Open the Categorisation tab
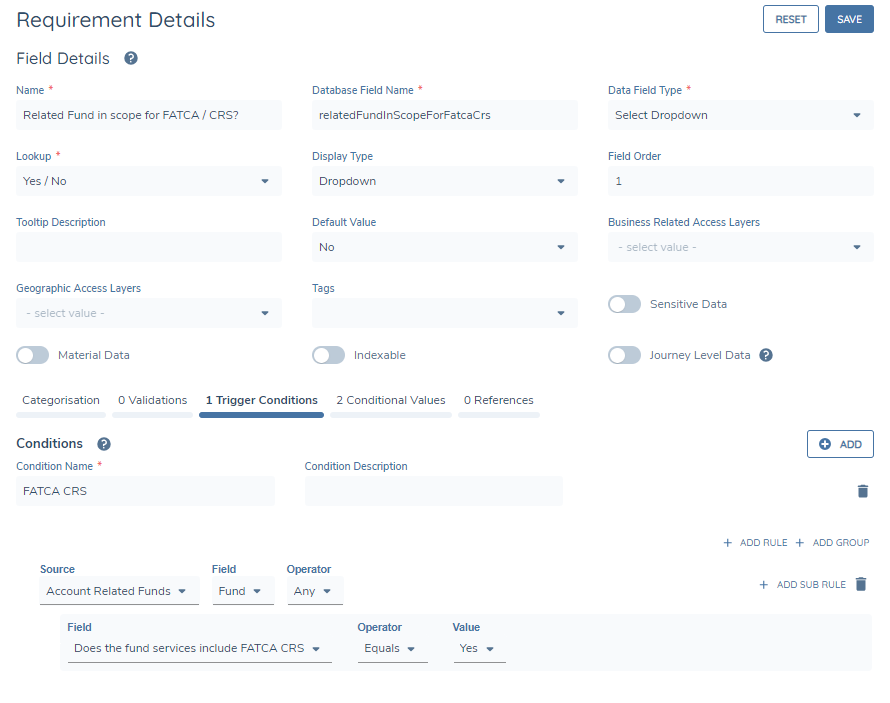The height and width of the screenshot is (703, 890). [x=60, y=399]
